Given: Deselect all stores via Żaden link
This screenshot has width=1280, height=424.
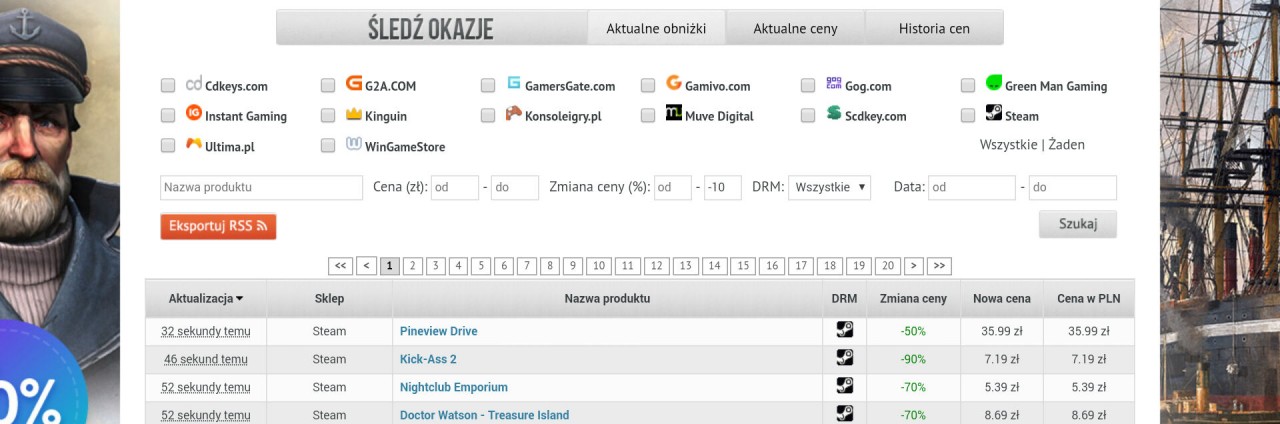Looking at the screenshot, I should pos(1067,144).
